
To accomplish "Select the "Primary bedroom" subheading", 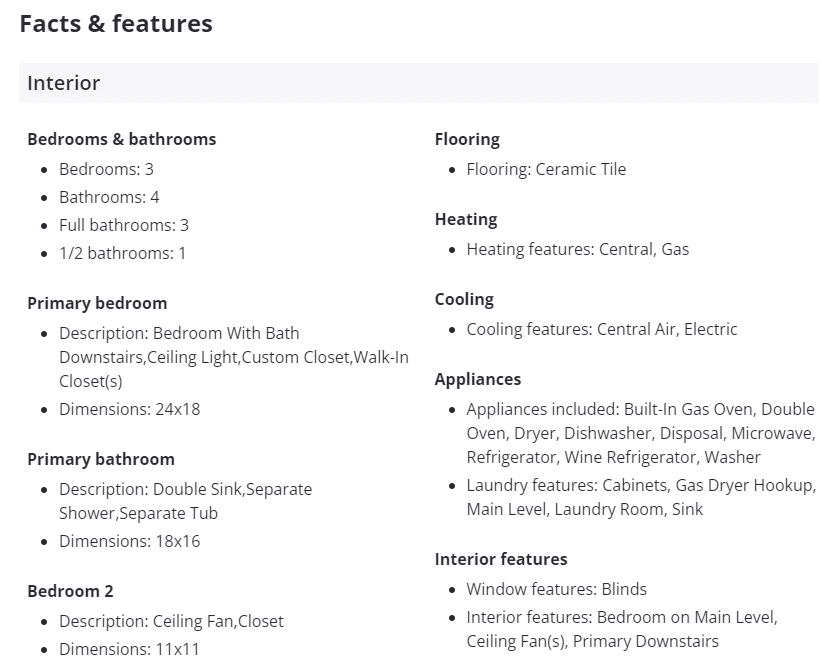I will coord(97,303).
